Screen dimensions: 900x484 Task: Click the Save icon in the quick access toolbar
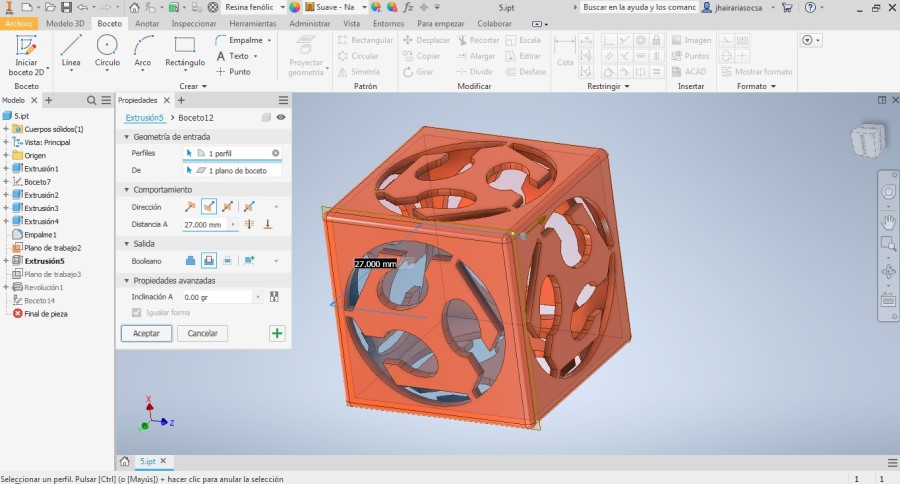pyautogui.click(x=67, y=7)
